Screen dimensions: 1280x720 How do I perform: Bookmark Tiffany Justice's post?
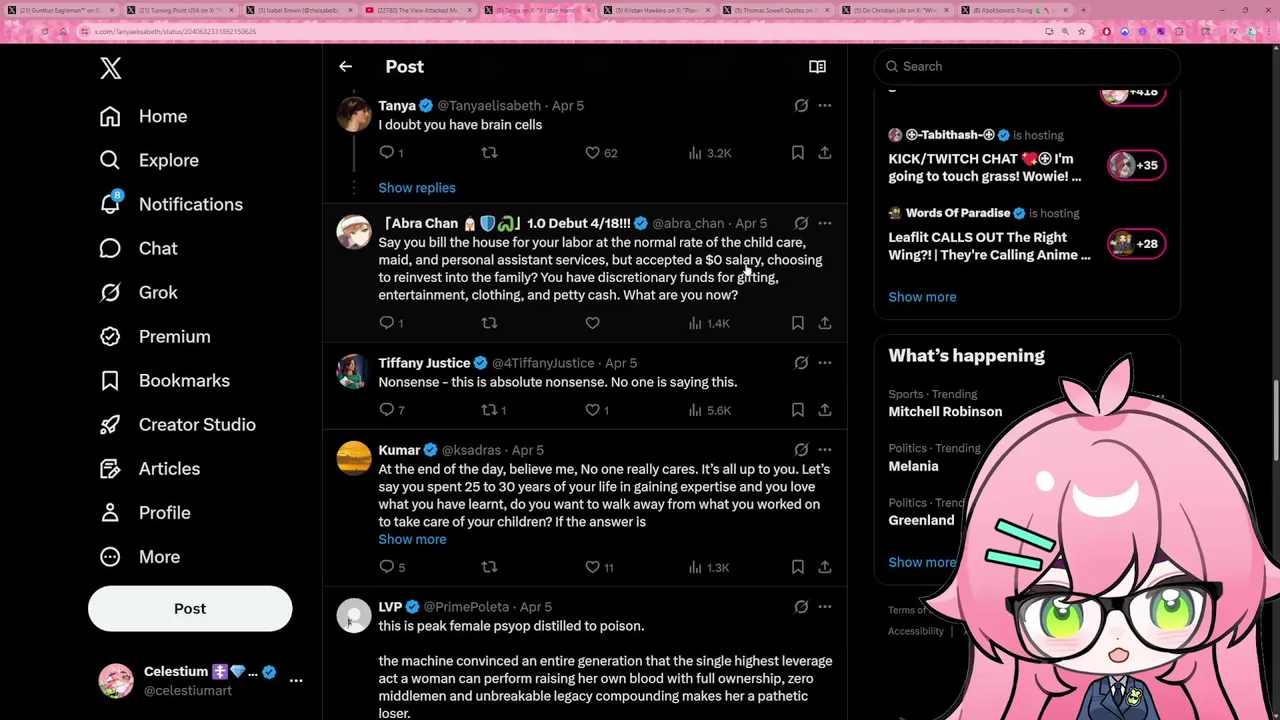pyautogui.click(x=798, y=410)
